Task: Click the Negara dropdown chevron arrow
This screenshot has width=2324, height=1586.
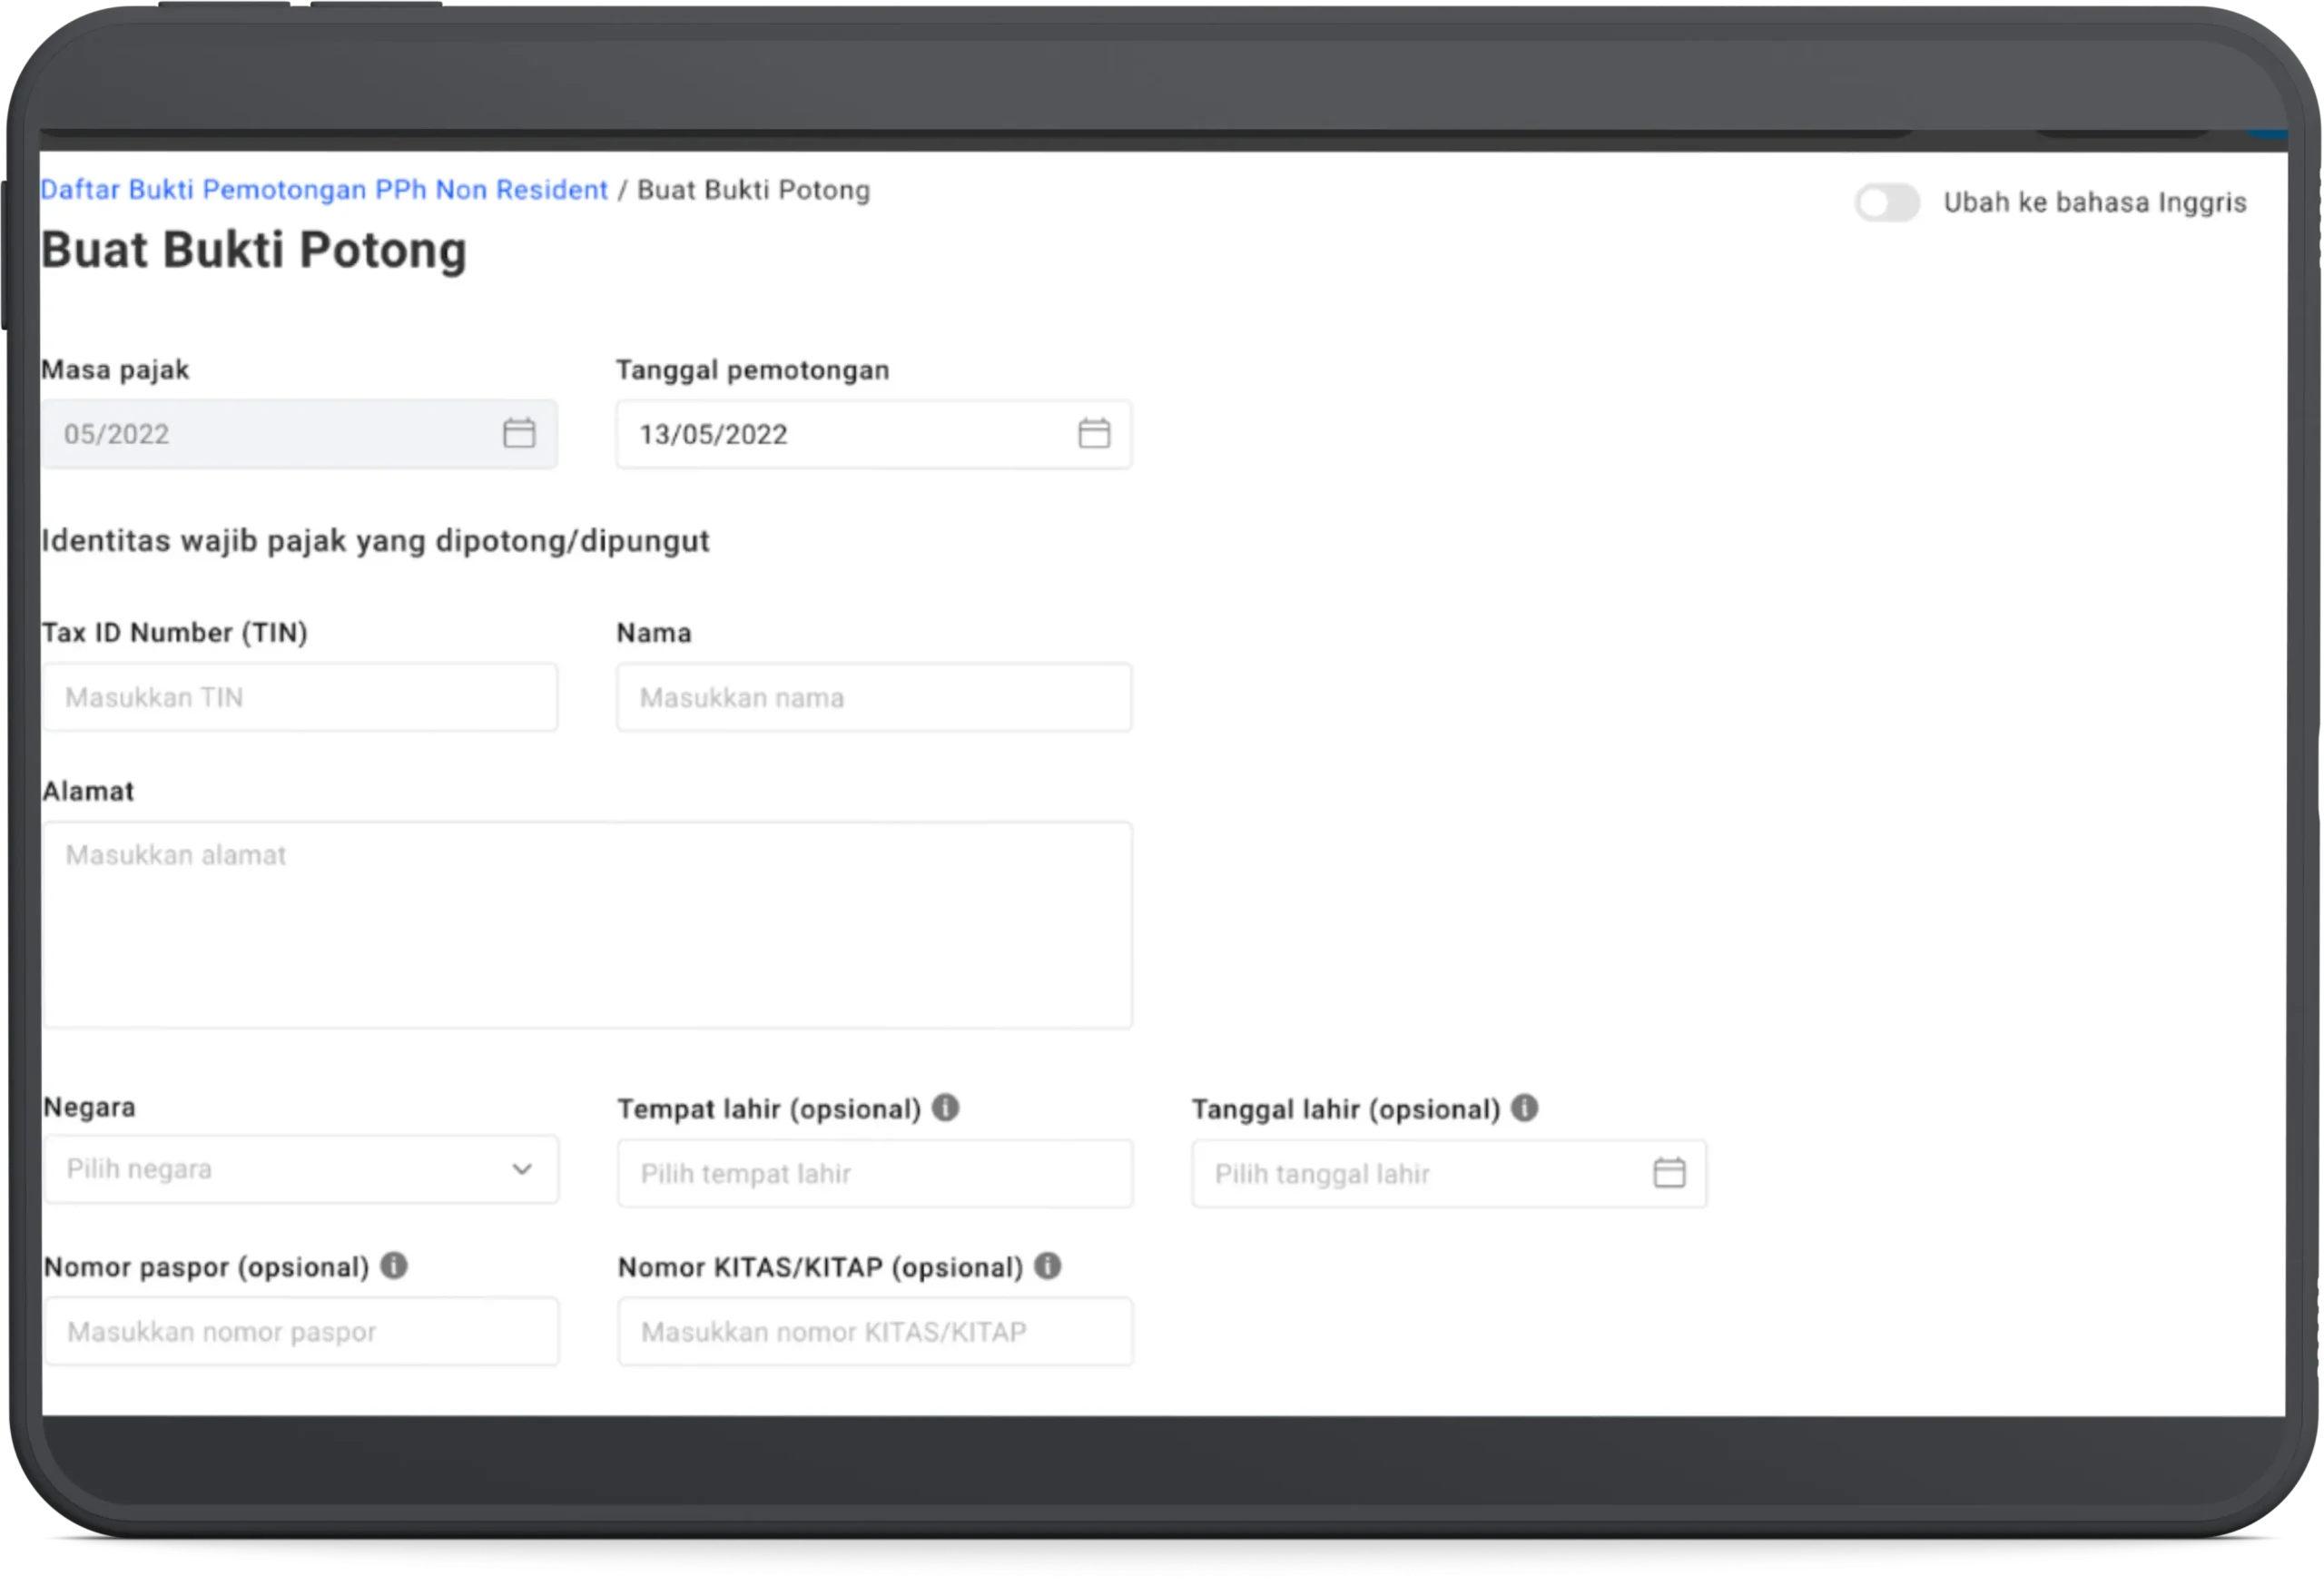Action: [x=521, y=1169]
